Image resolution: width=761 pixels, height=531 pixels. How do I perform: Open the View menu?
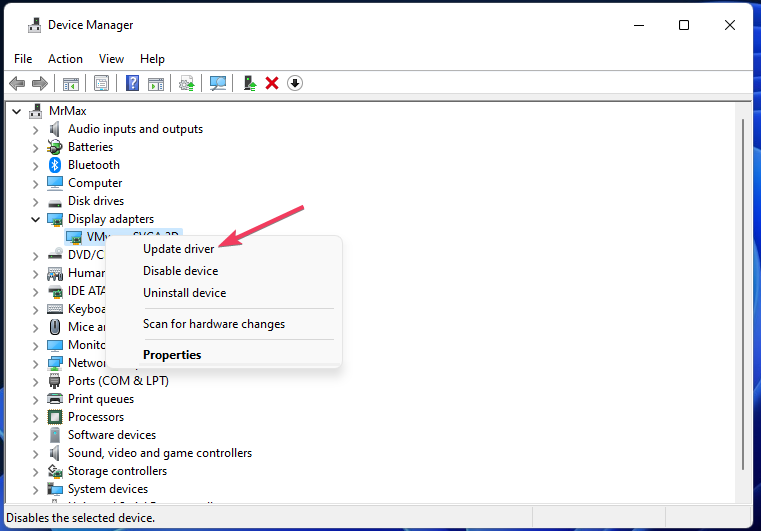pyautogui.click(x=111, y=59)
